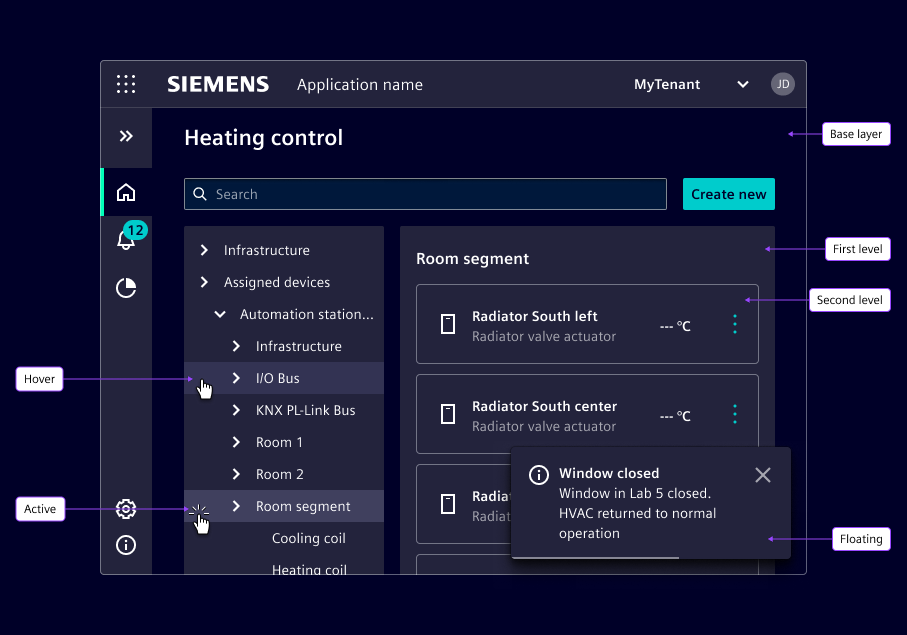Open settings gear in sidebar
Image resolution: width=907 pixels, height=635 pixels.
coord(126,509)
